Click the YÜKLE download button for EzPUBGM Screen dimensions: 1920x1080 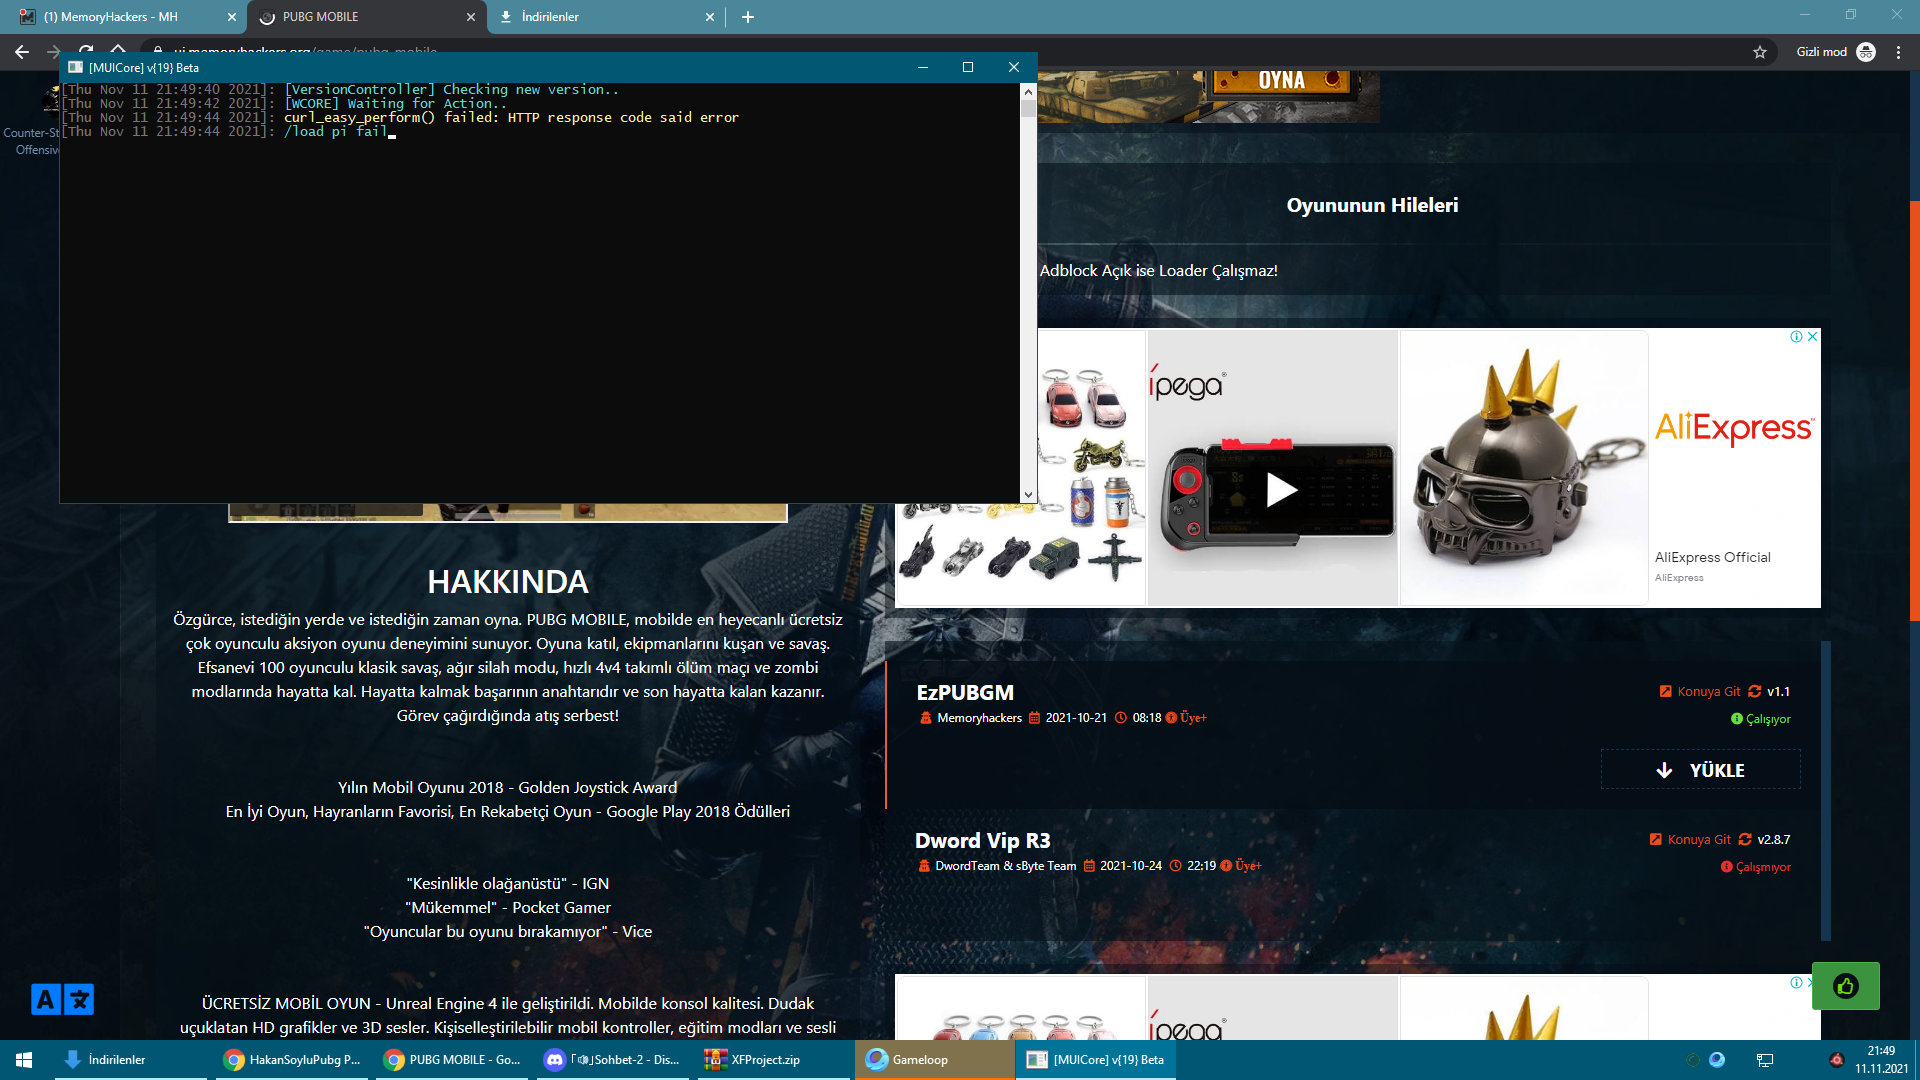(x=1700, y=770)
